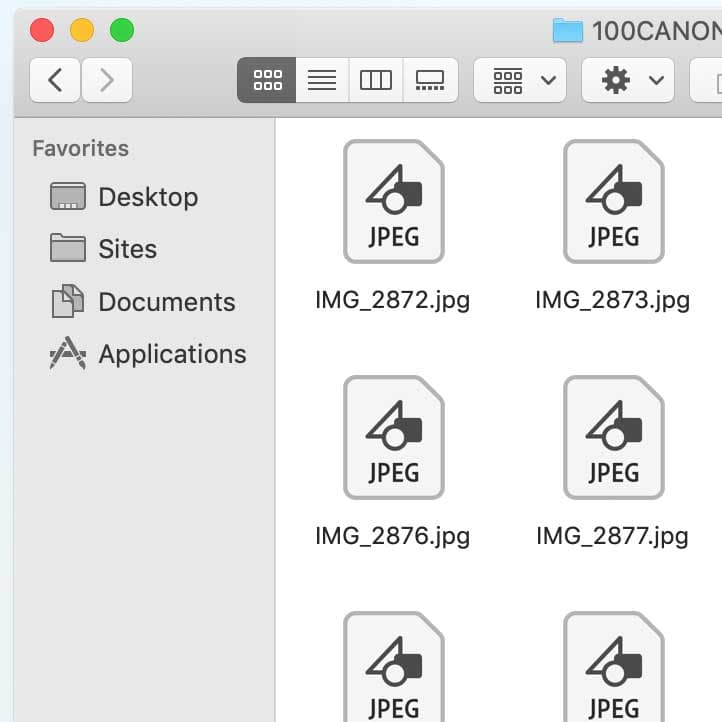722x722 pixels.
Task: Open the group-by arrangement dropdown
Action: (520, 80)
